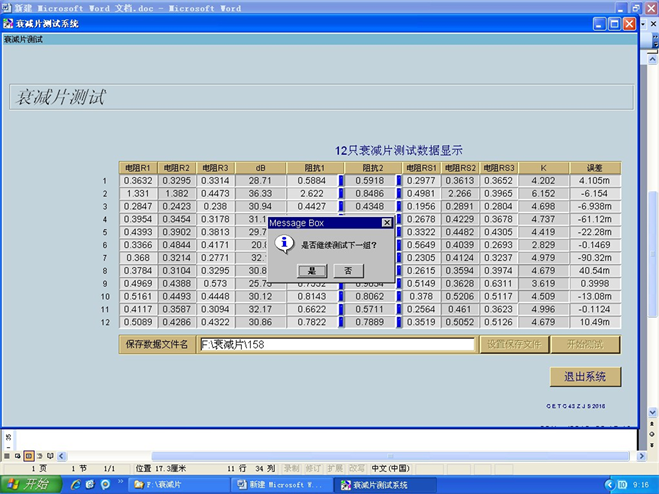
Task: Select the 电阻R1 column header
Action: pos(137,167)
